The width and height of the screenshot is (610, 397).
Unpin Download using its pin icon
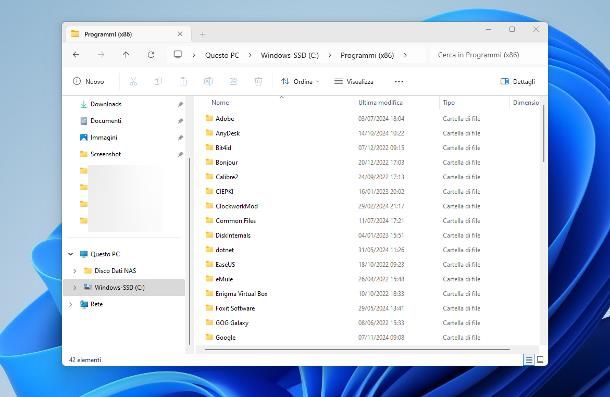tap(180, 104)
